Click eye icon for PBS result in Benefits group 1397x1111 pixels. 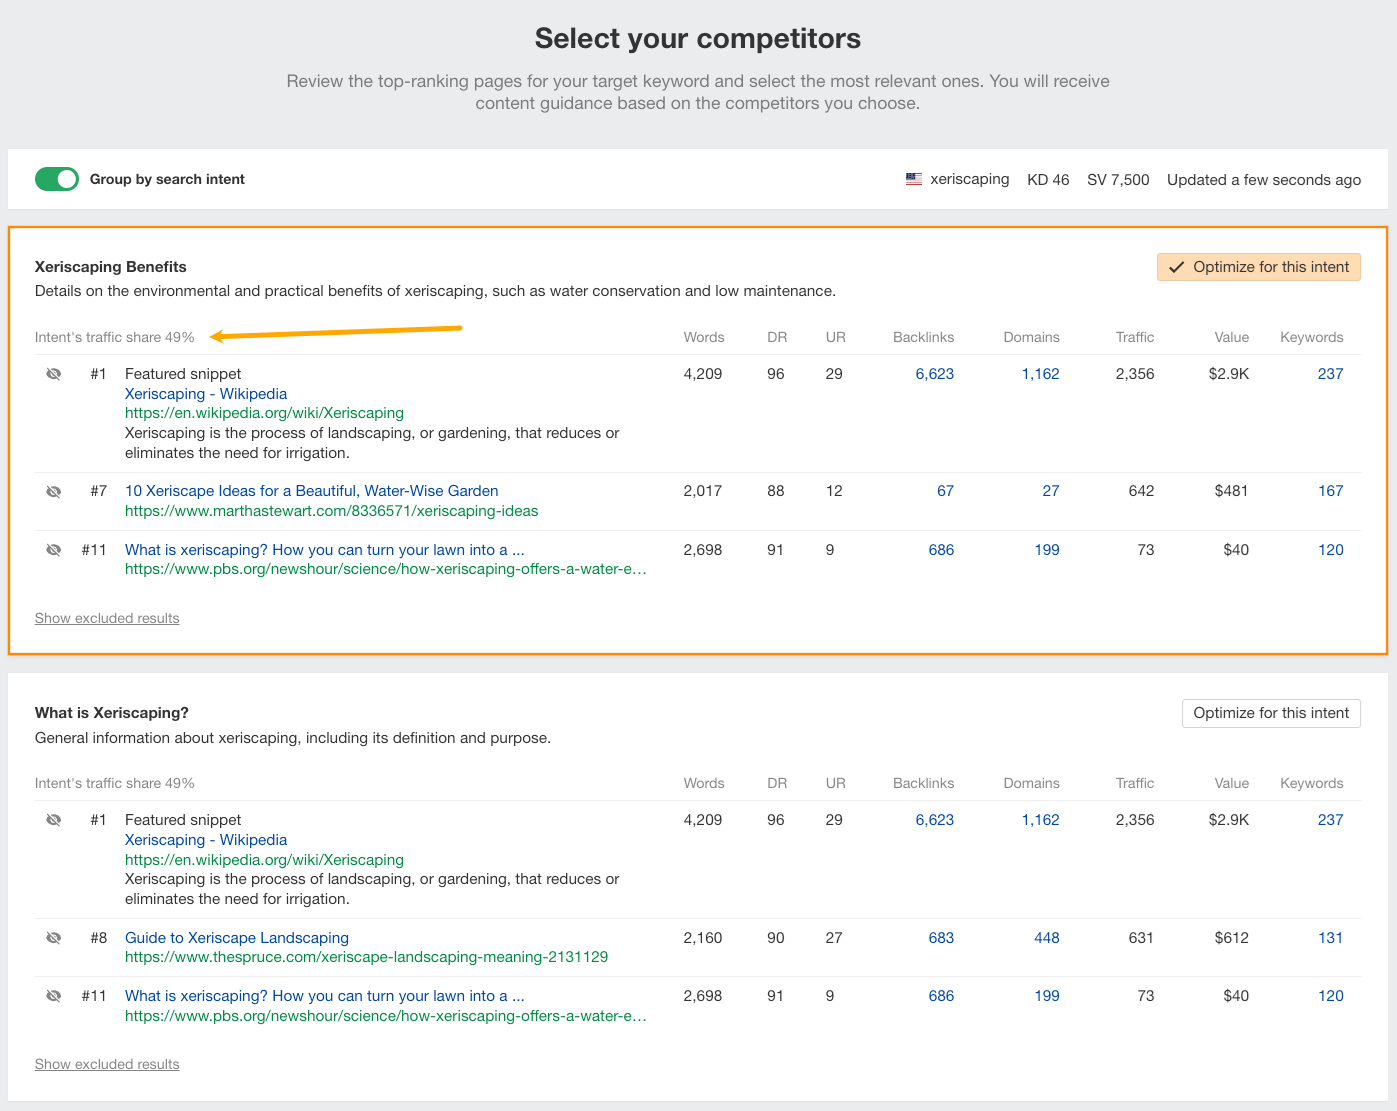point(54,550)
